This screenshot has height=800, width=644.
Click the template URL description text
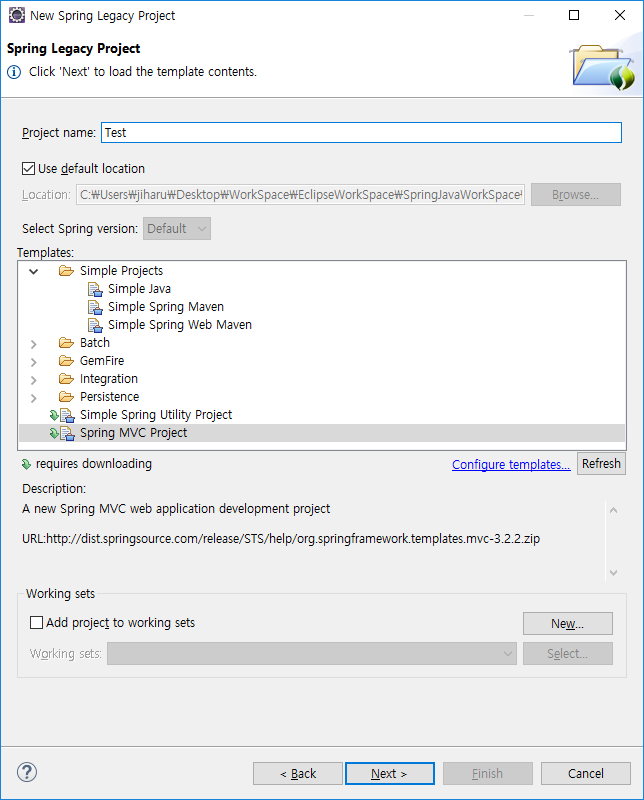[281, 539]
